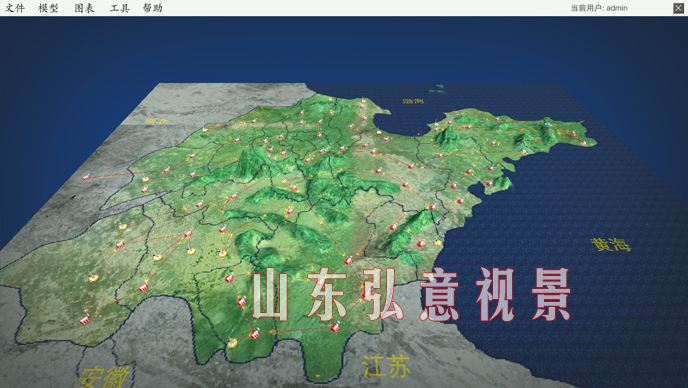This screenshot has height=388, width=688.
Task: Open the 文件 menu
Action: (x=15, y=8)
